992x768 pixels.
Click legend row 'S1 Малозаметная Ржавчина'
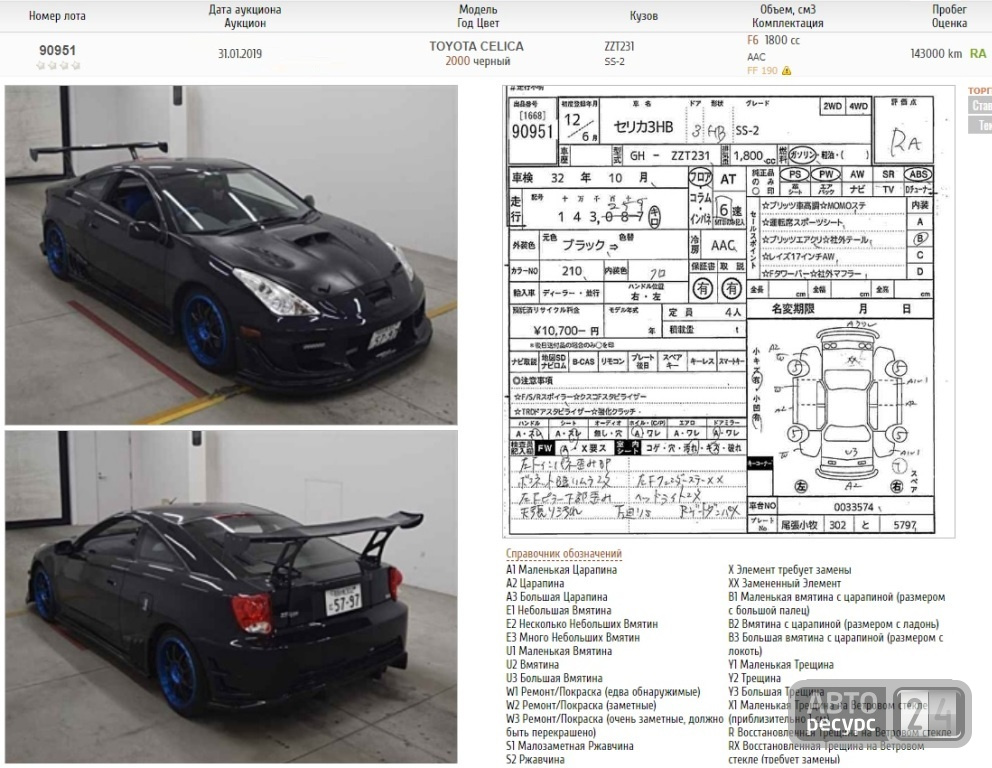pos(569,746)
